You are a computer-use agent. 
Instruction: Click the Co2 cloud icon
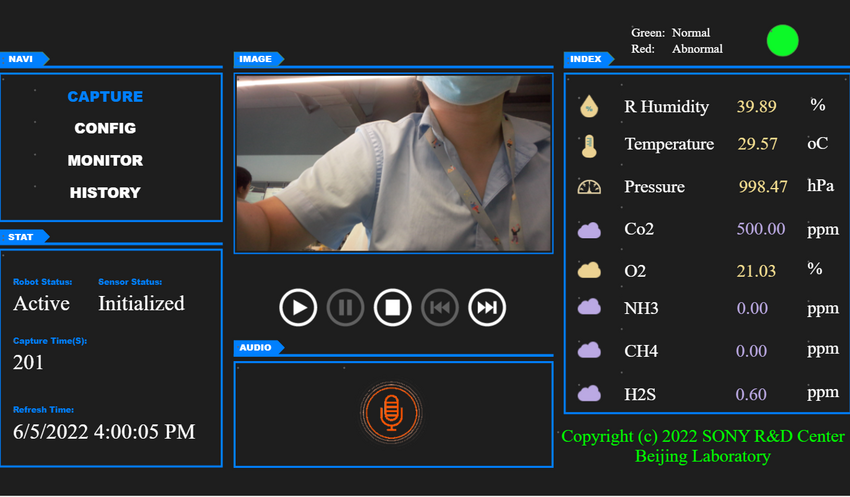pyautogui.click(x=590, y=230)
